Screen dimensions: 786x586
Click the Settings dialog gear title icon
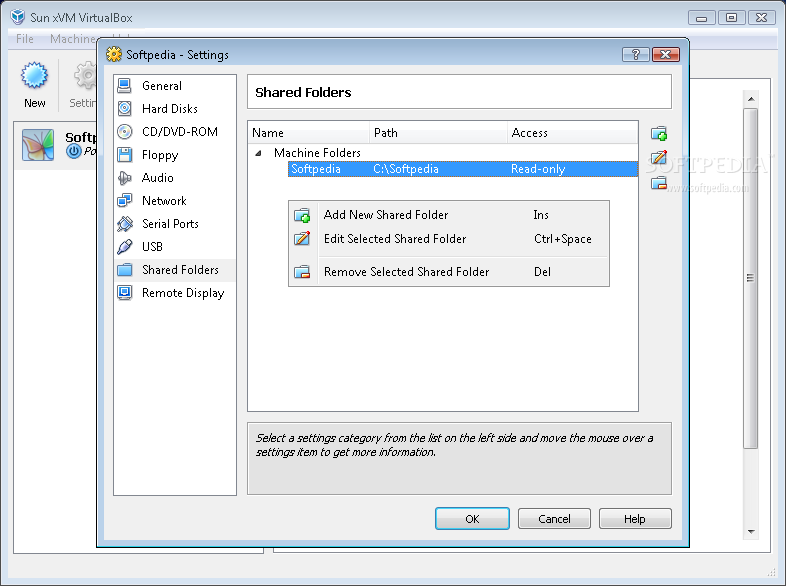[114, 54]
